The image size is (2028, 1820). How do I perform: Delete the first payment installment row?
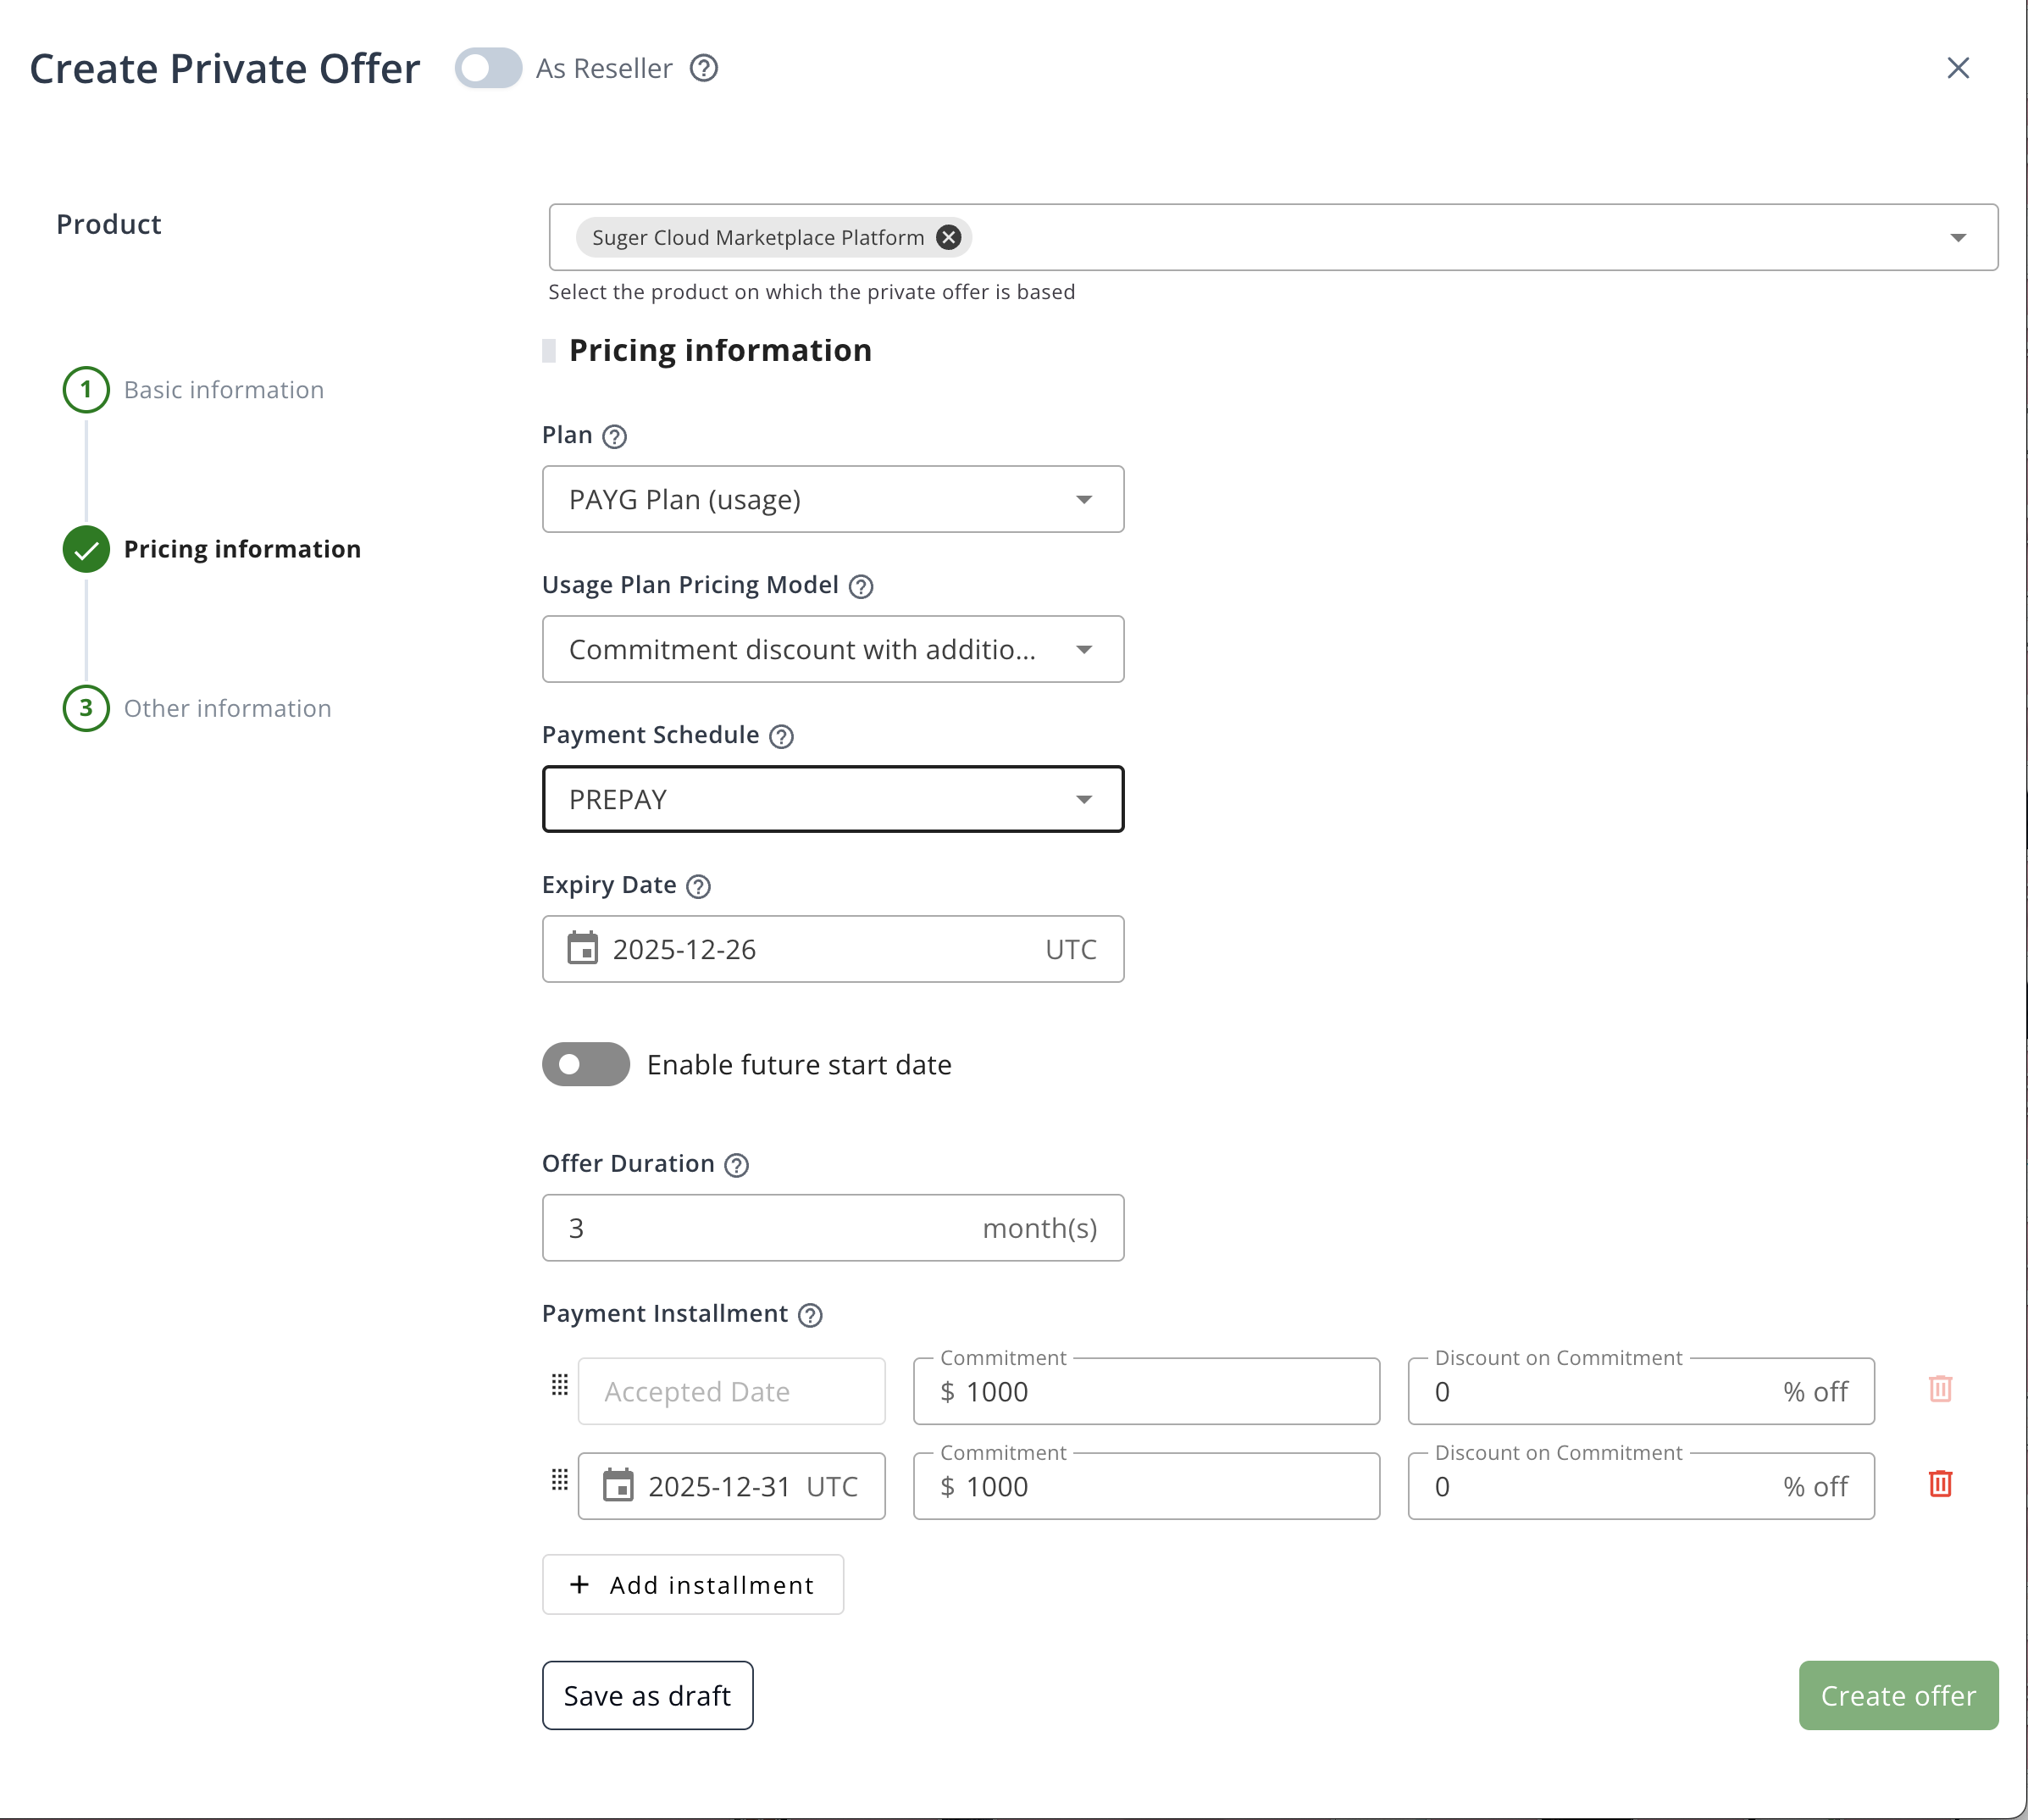[x=1940, y=1390]
